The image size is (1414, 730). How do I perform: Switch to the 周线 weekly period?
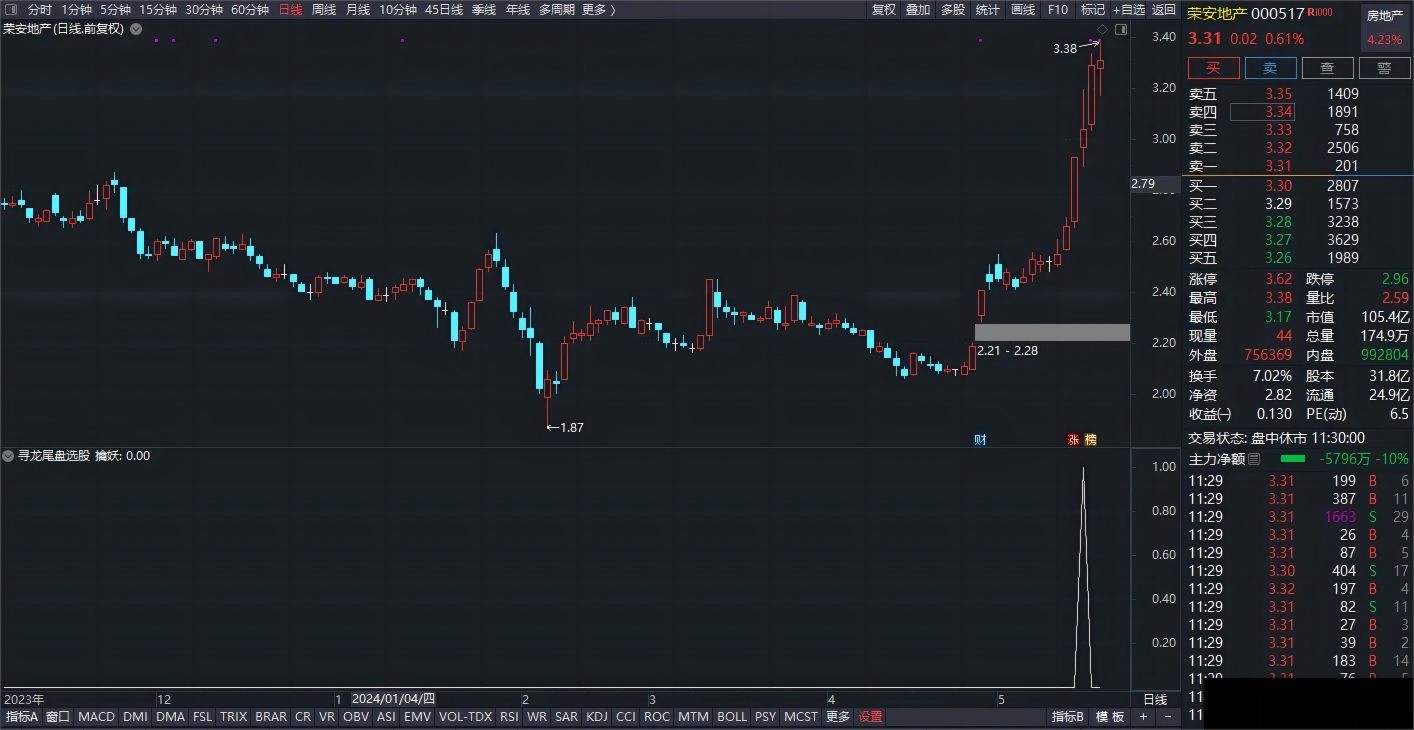click(324, 9)
